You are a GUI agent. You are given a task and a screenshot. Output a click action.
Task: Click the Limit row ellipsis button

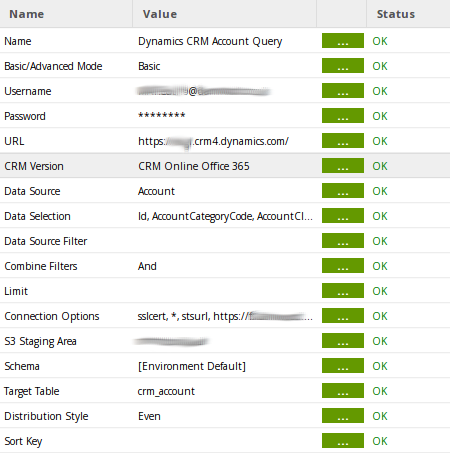(x=343, y=291)
